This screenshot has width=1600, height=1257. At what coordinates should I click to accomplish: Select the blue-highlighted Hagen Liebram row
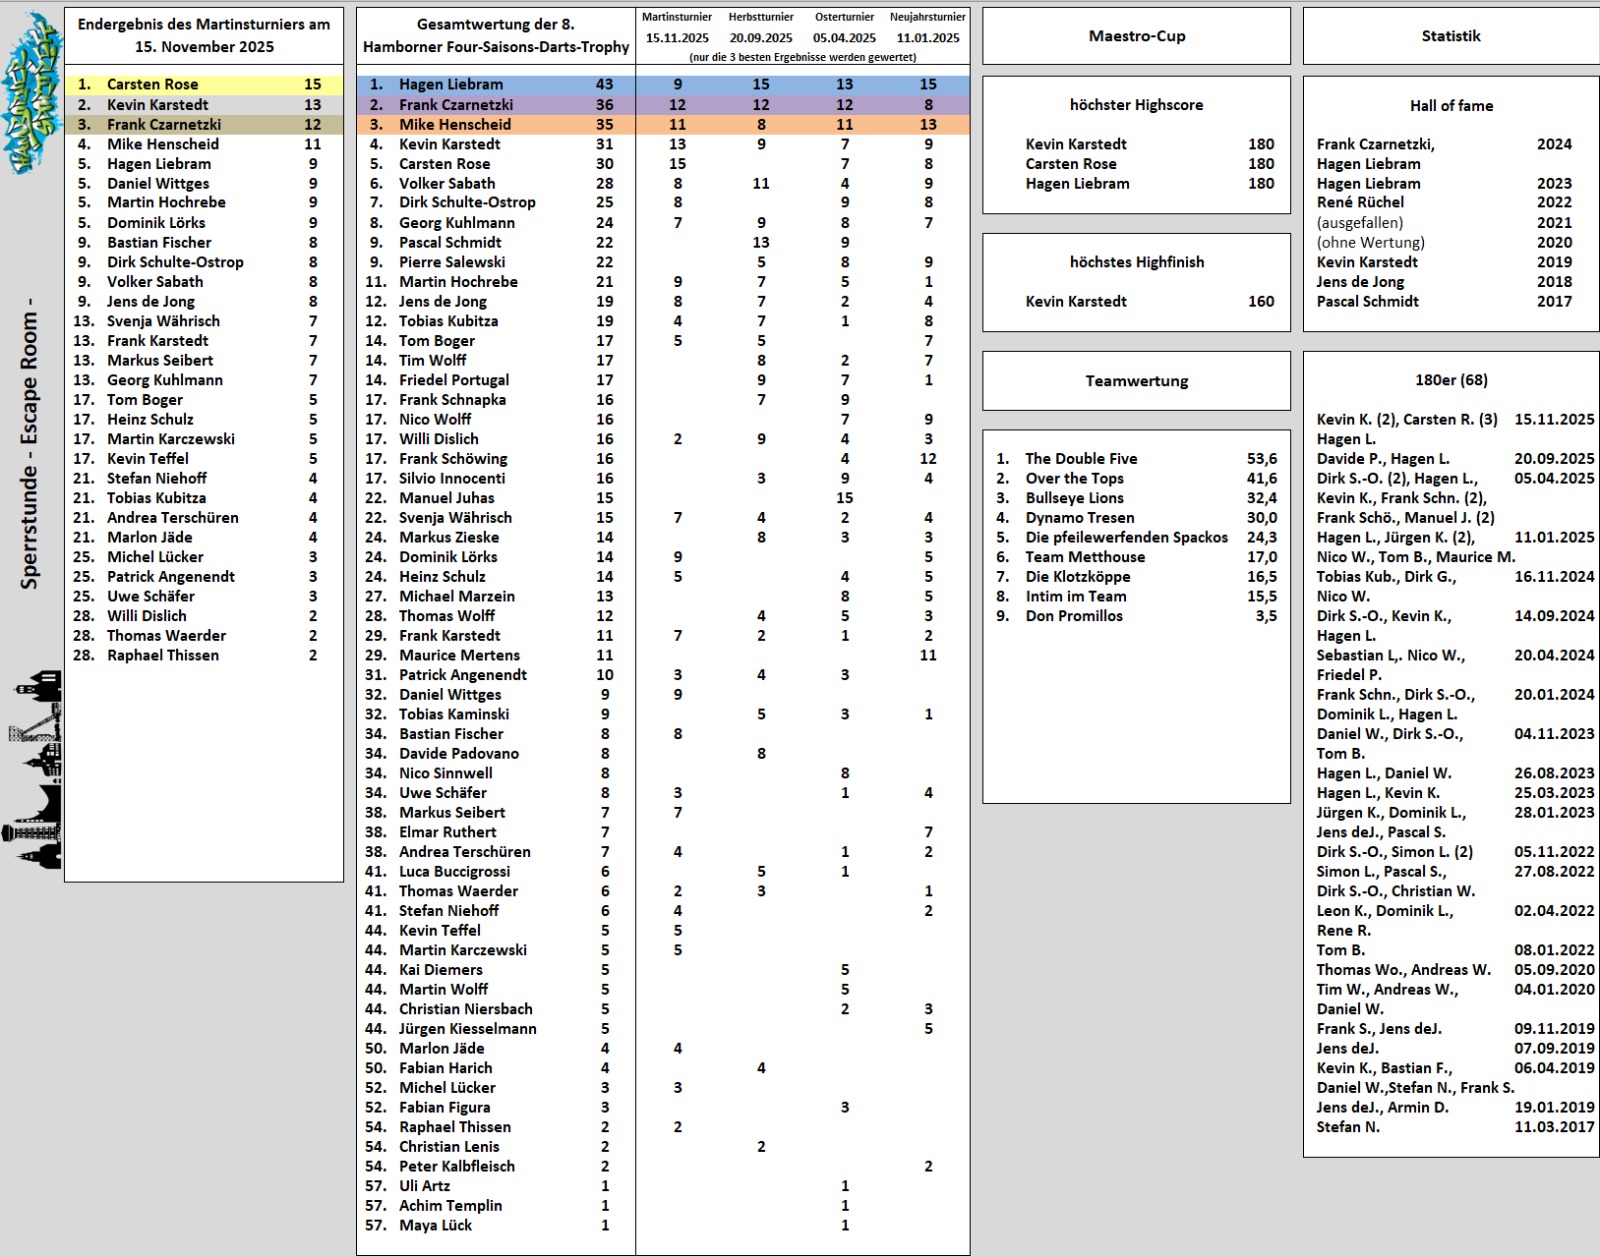tap(495, 85)
